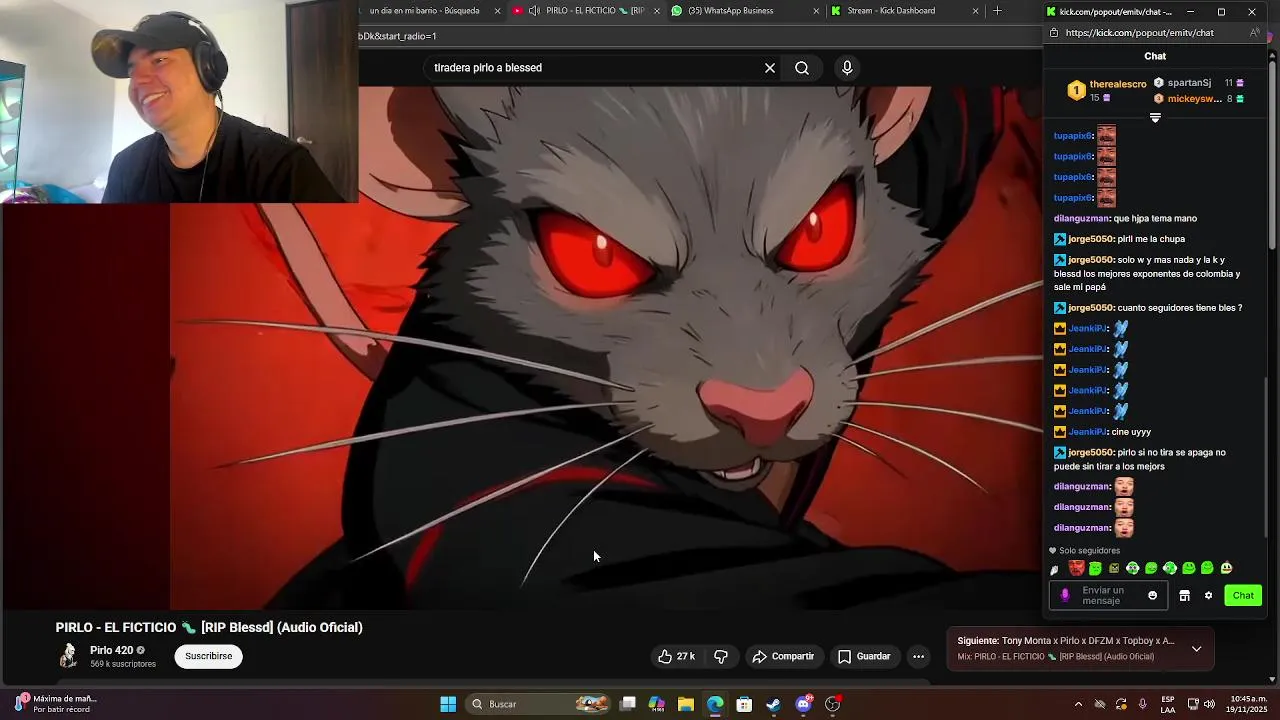Insert the angry olive-green emote
Screen dimensions: 1280x720
[x=1114, y=568]
